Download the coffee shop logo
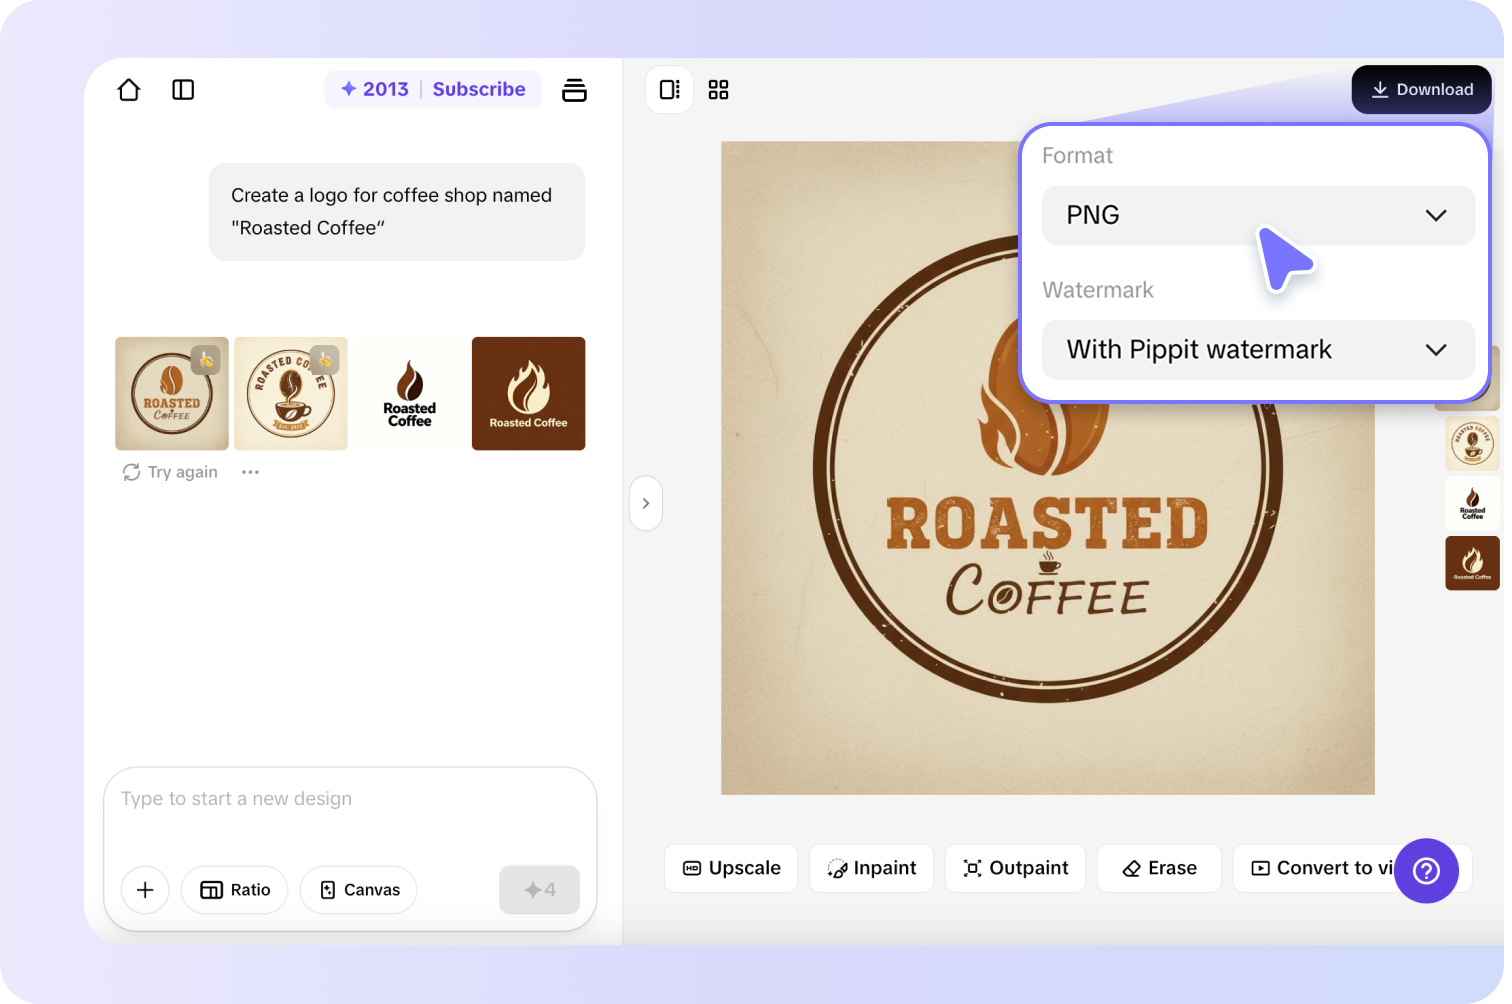Screen dimensions: 1512x1004 1421,89
